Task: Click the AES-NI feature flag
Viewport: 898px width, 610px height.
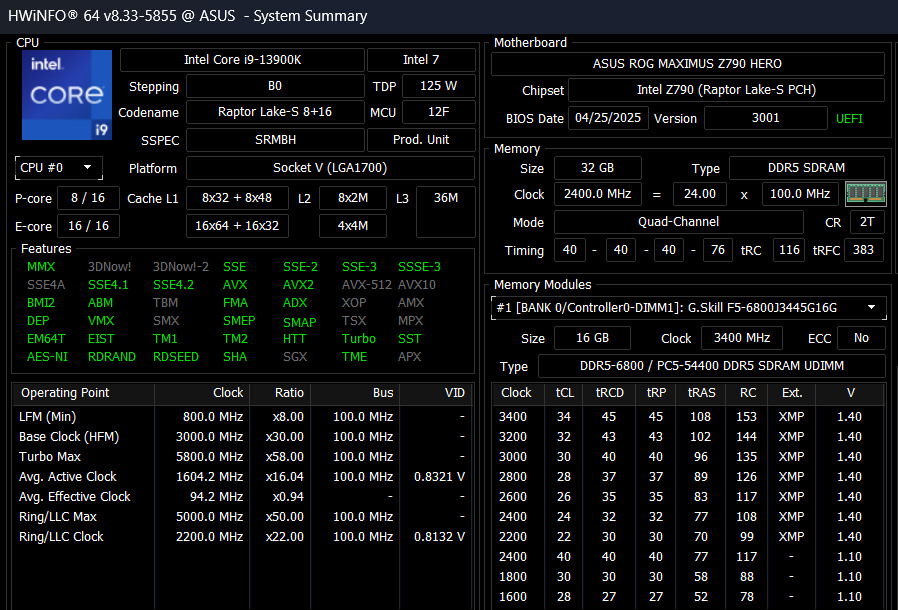Action: (x=48, y=357)
